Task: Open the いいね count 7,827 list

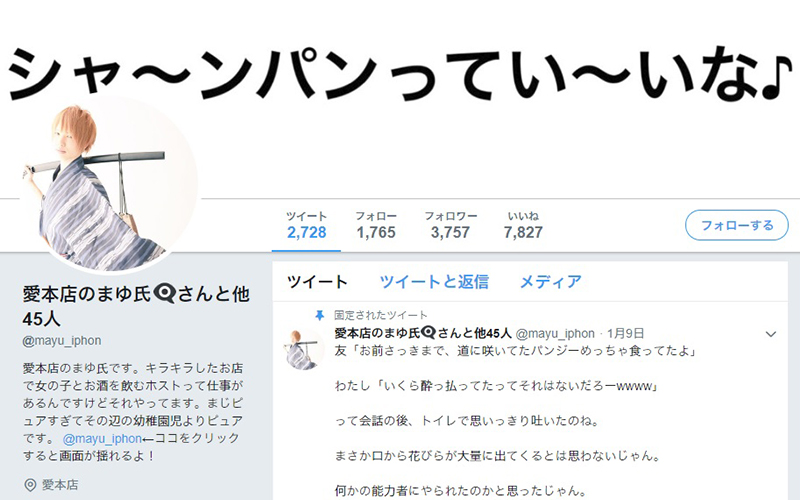Action: click(523, 225)
